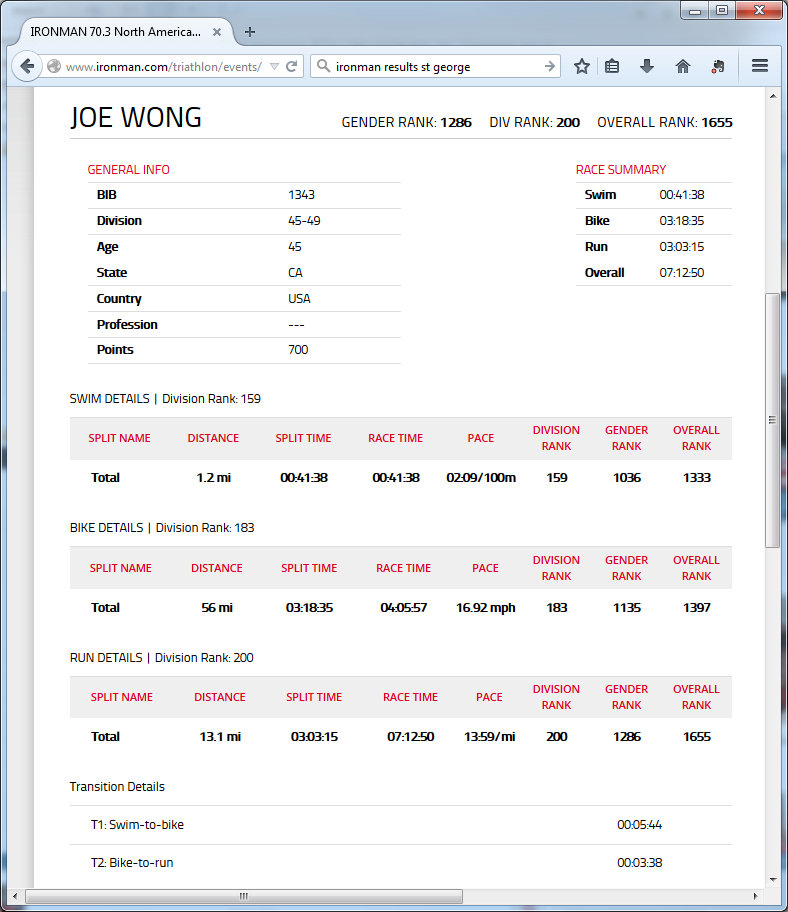Viewport: 788px width, 912px height.
Task: Click the vertical scrollbar thumb
Action: [x=771, y=420]
